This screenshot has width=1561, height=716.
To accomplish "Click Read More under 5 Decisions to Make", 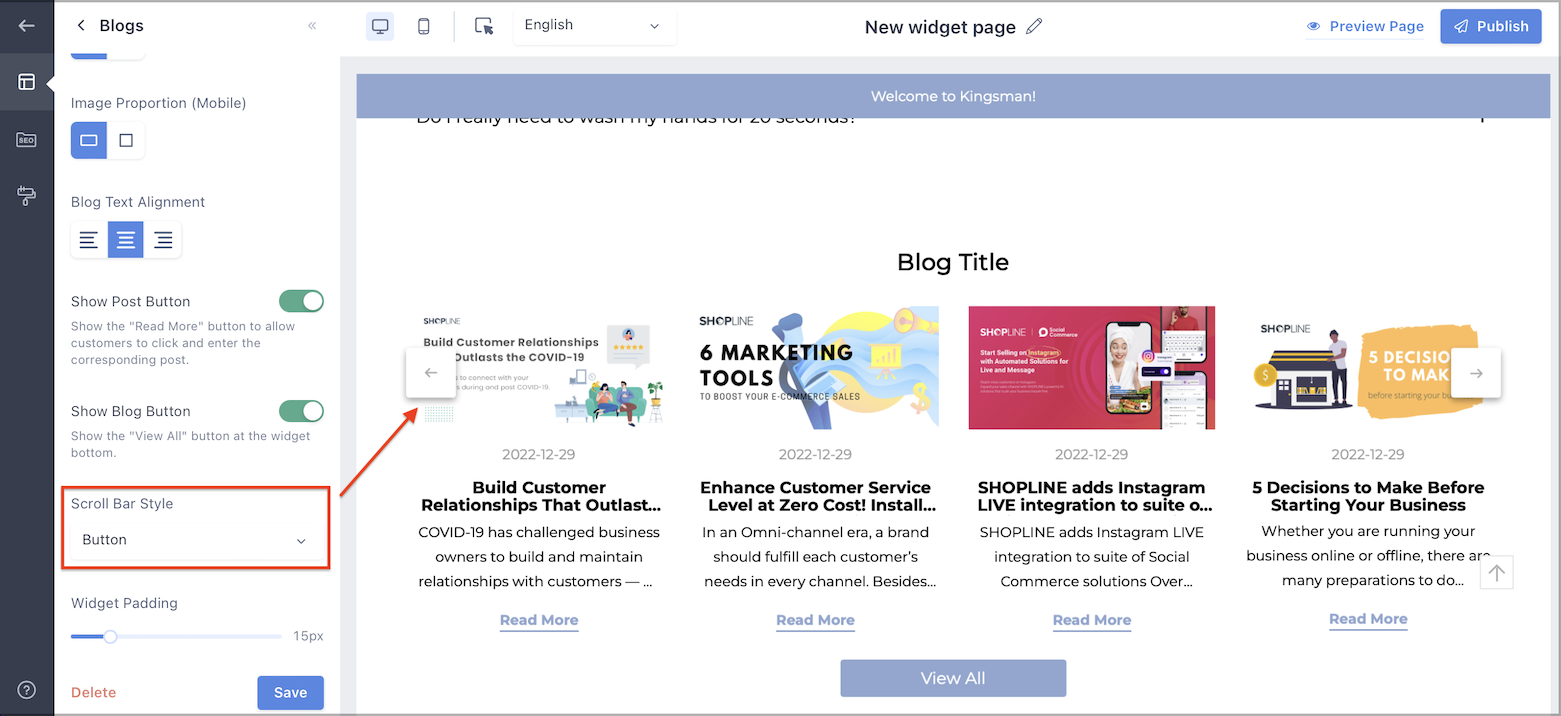I will point(1368,619).
